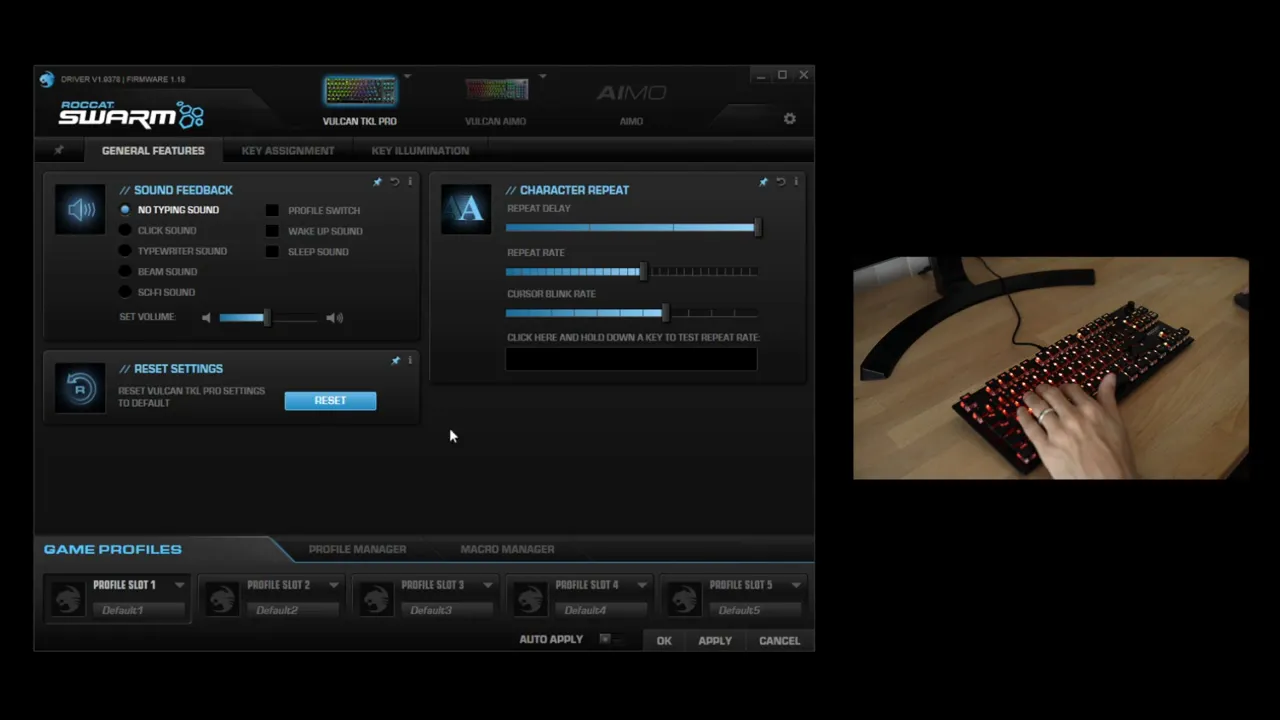
Task: Enable Profile Switch sound checkbox
Action: pyautogui.click(x=272, y=211)
